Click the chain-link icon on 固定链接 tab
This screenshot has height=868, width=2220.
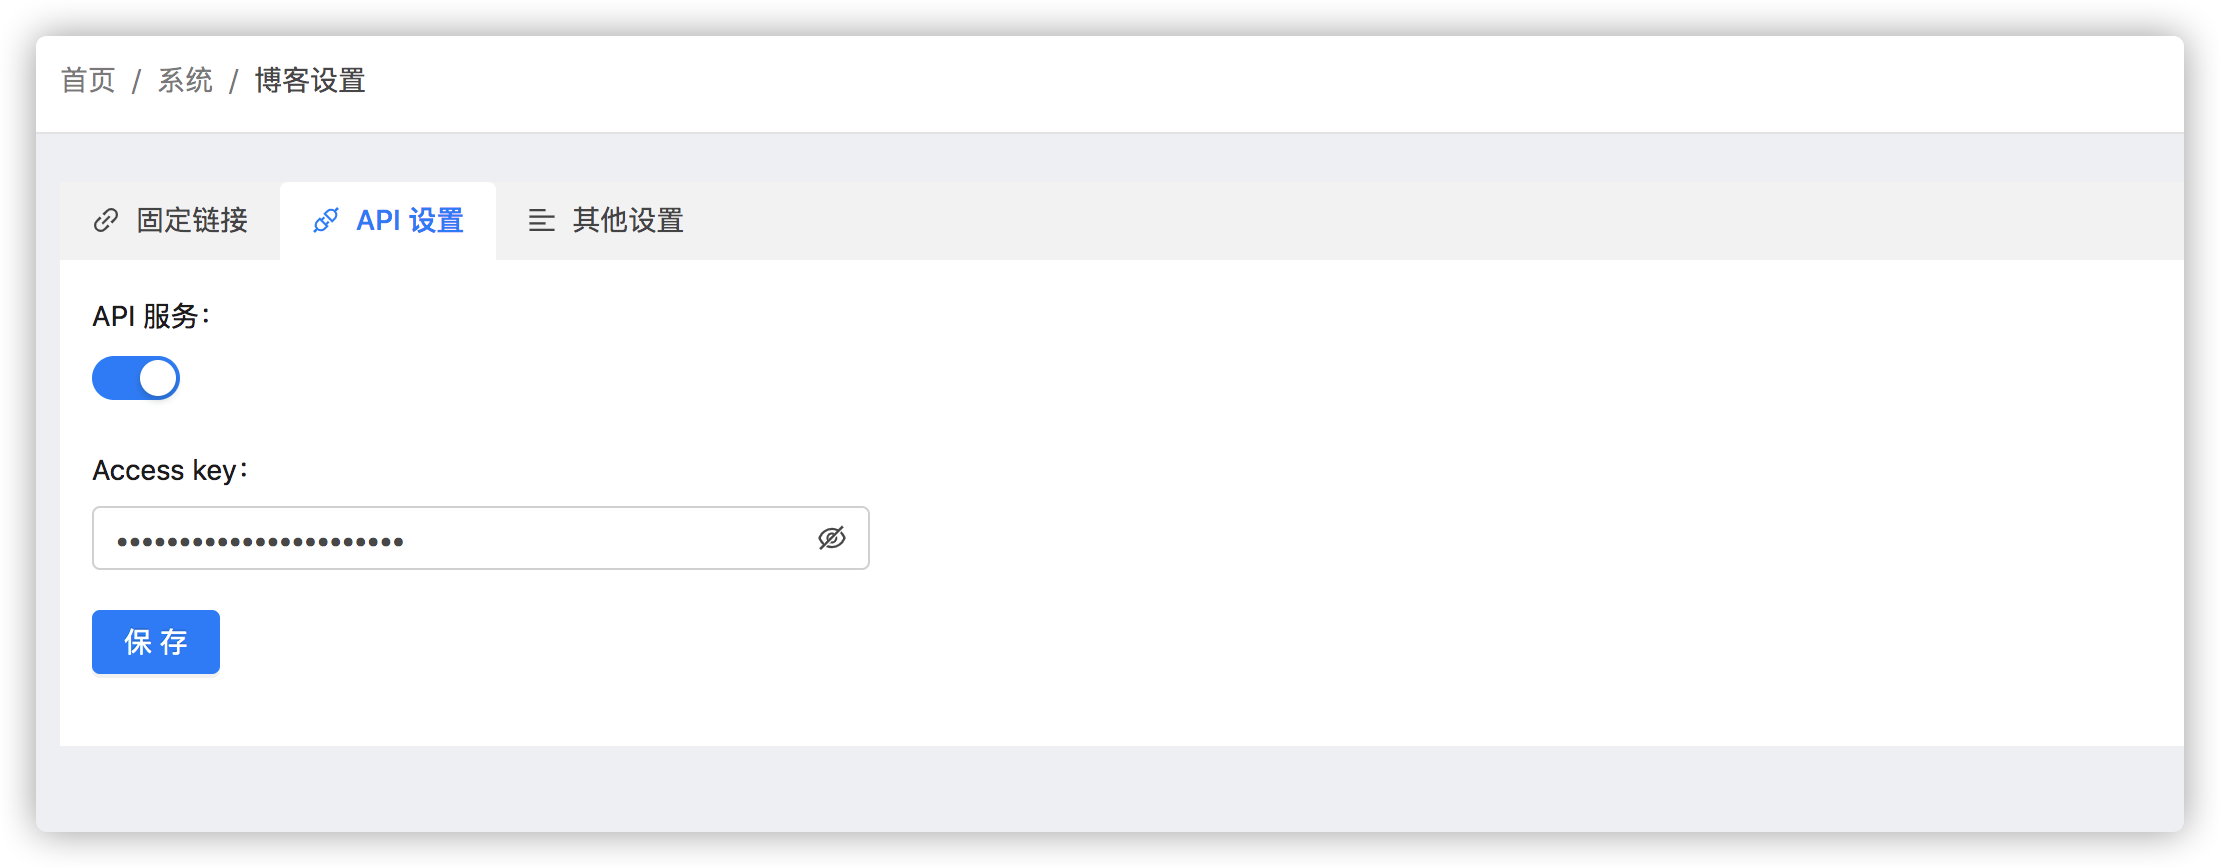point(106,220)
